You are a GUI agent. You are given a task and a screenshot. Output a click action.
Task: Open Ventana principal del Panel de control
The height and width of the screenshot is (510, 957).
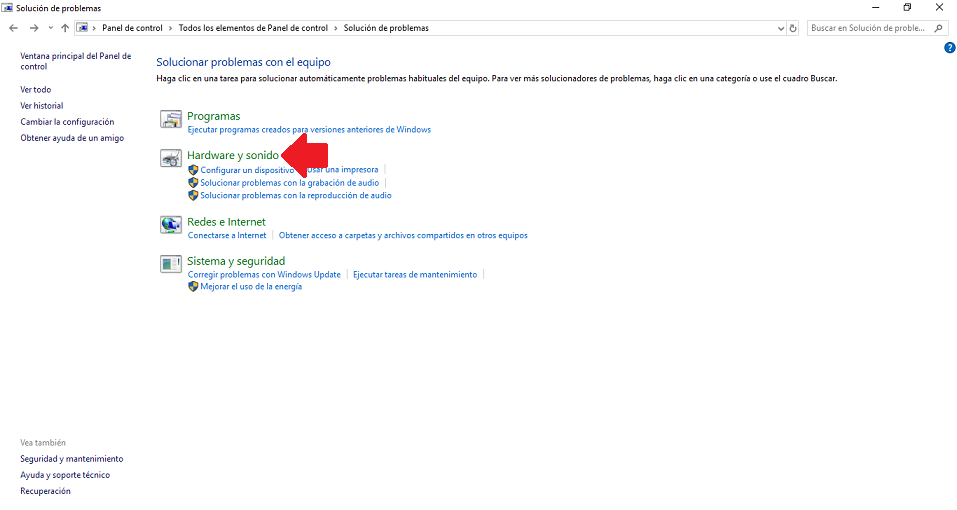pyautogui.click(x=76, y=61)
